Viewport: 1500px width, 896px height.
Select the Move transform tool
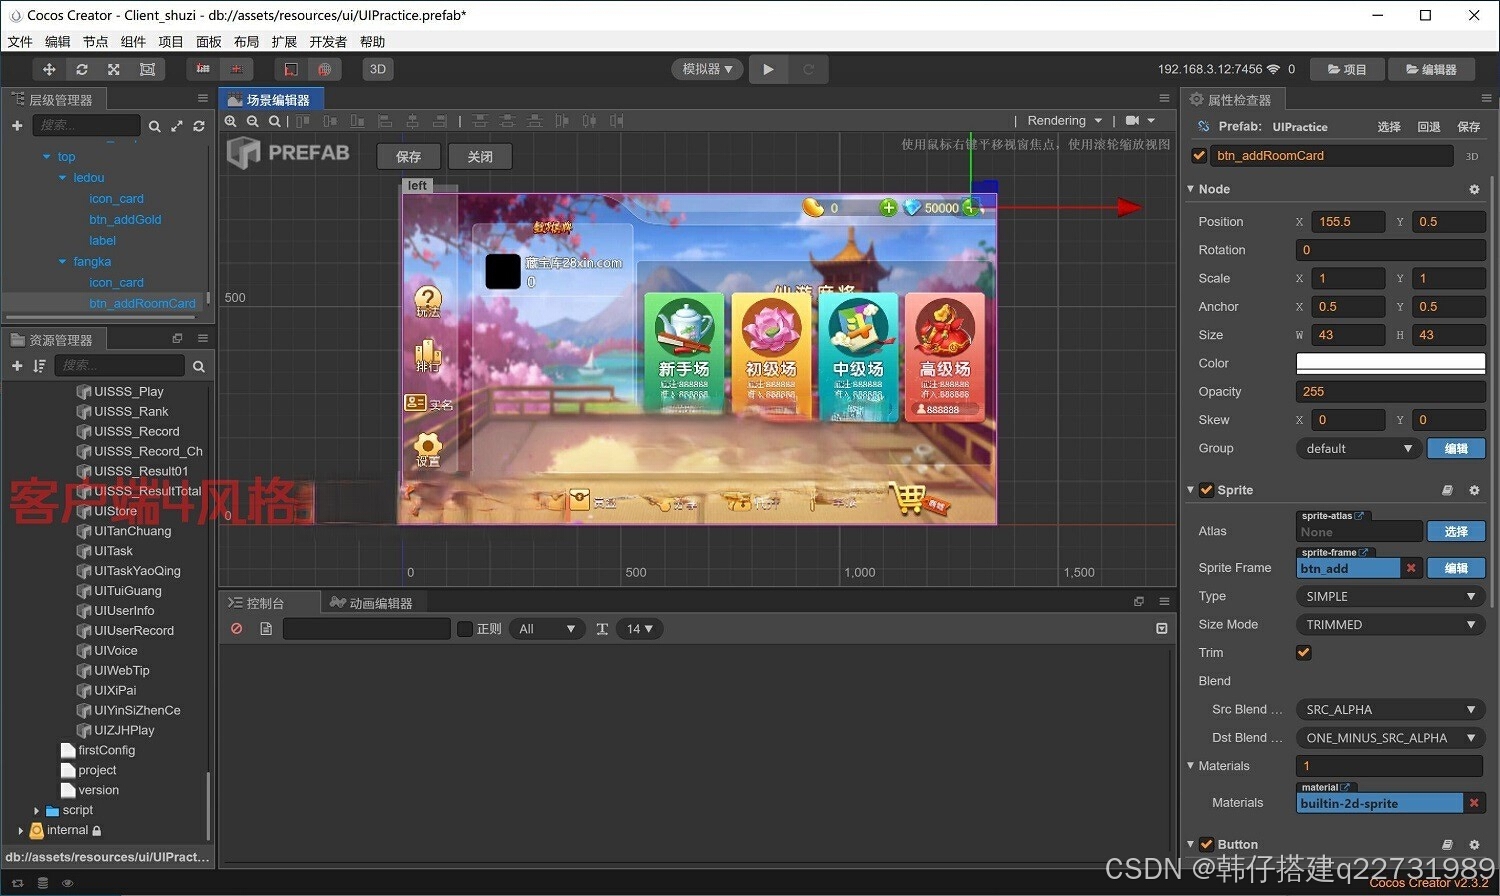(x=49, y=69)
